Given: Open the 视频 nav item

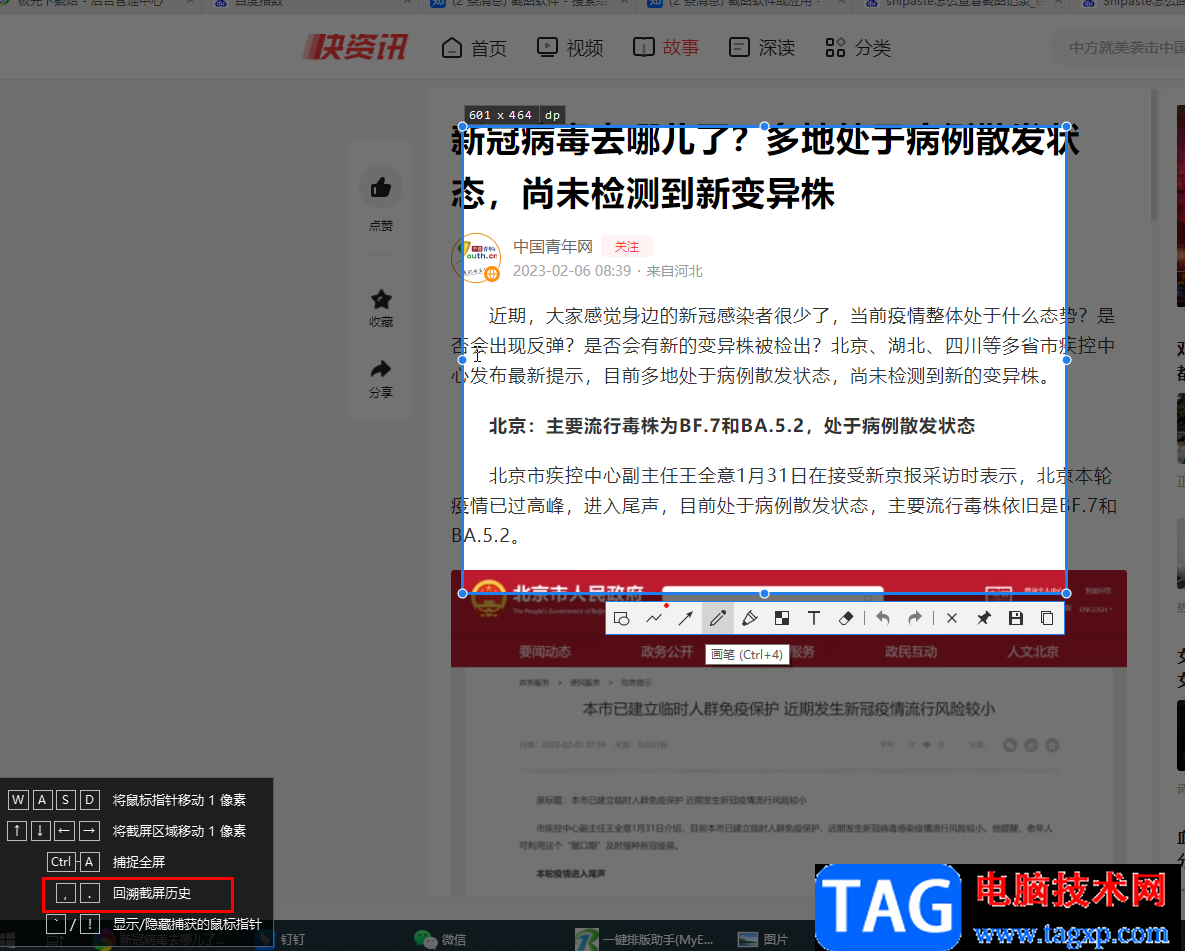Looking at the screenshot, I should 570,48.
